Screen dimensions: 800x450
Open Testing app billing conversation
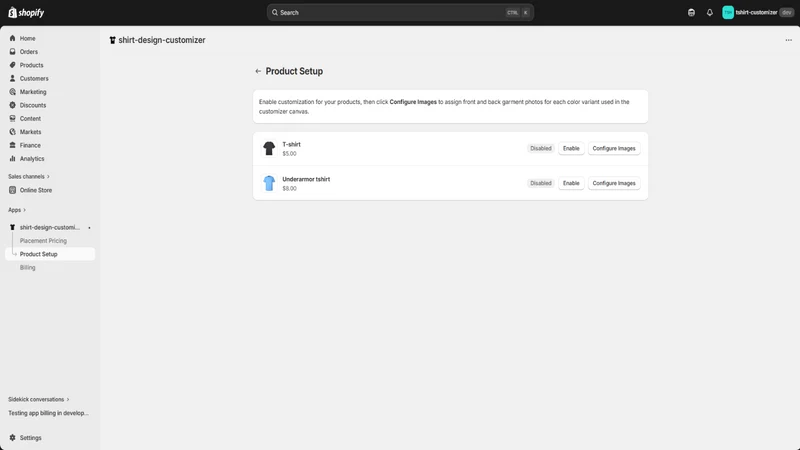click(48, 413)
